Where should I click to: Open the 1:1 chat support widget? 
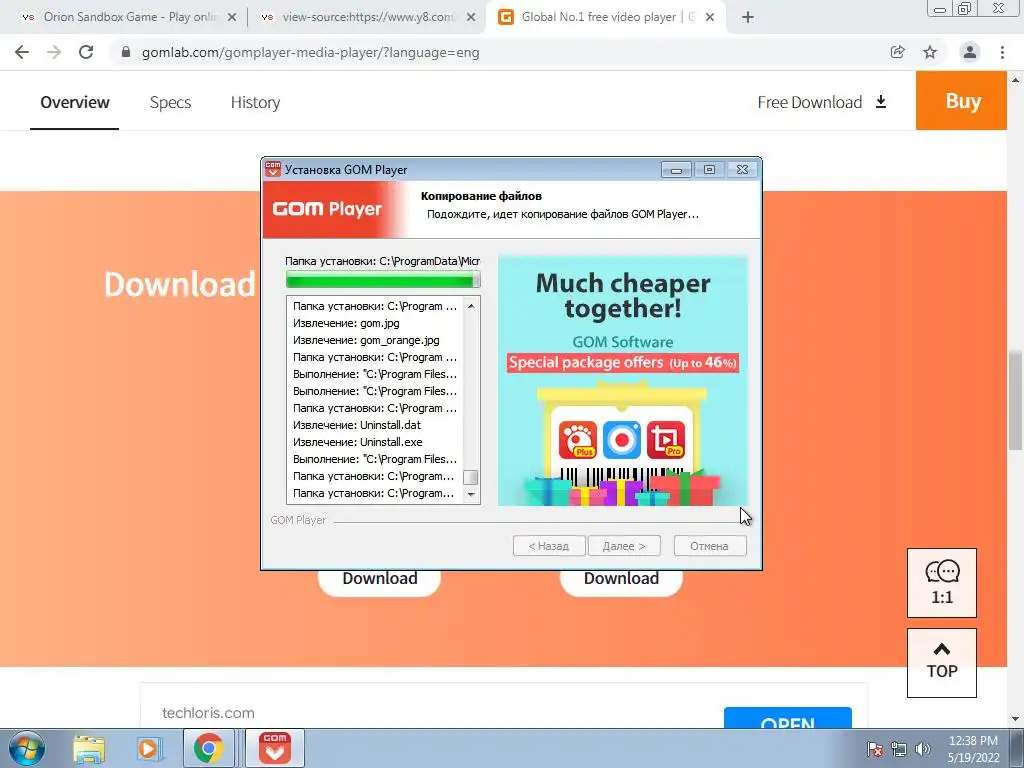click(942, 583)
